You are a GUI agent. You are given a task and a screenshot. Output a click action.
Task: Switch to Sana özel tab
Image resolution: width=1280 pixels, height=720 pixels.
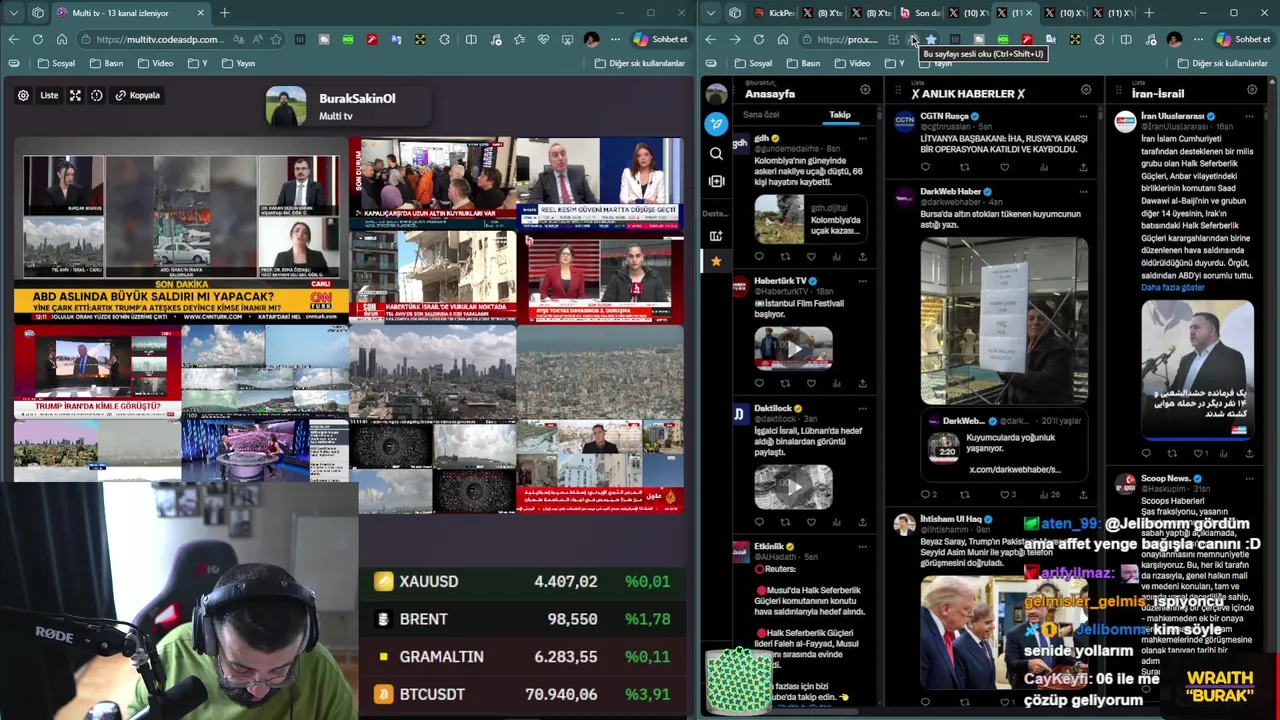coord(761,115)
